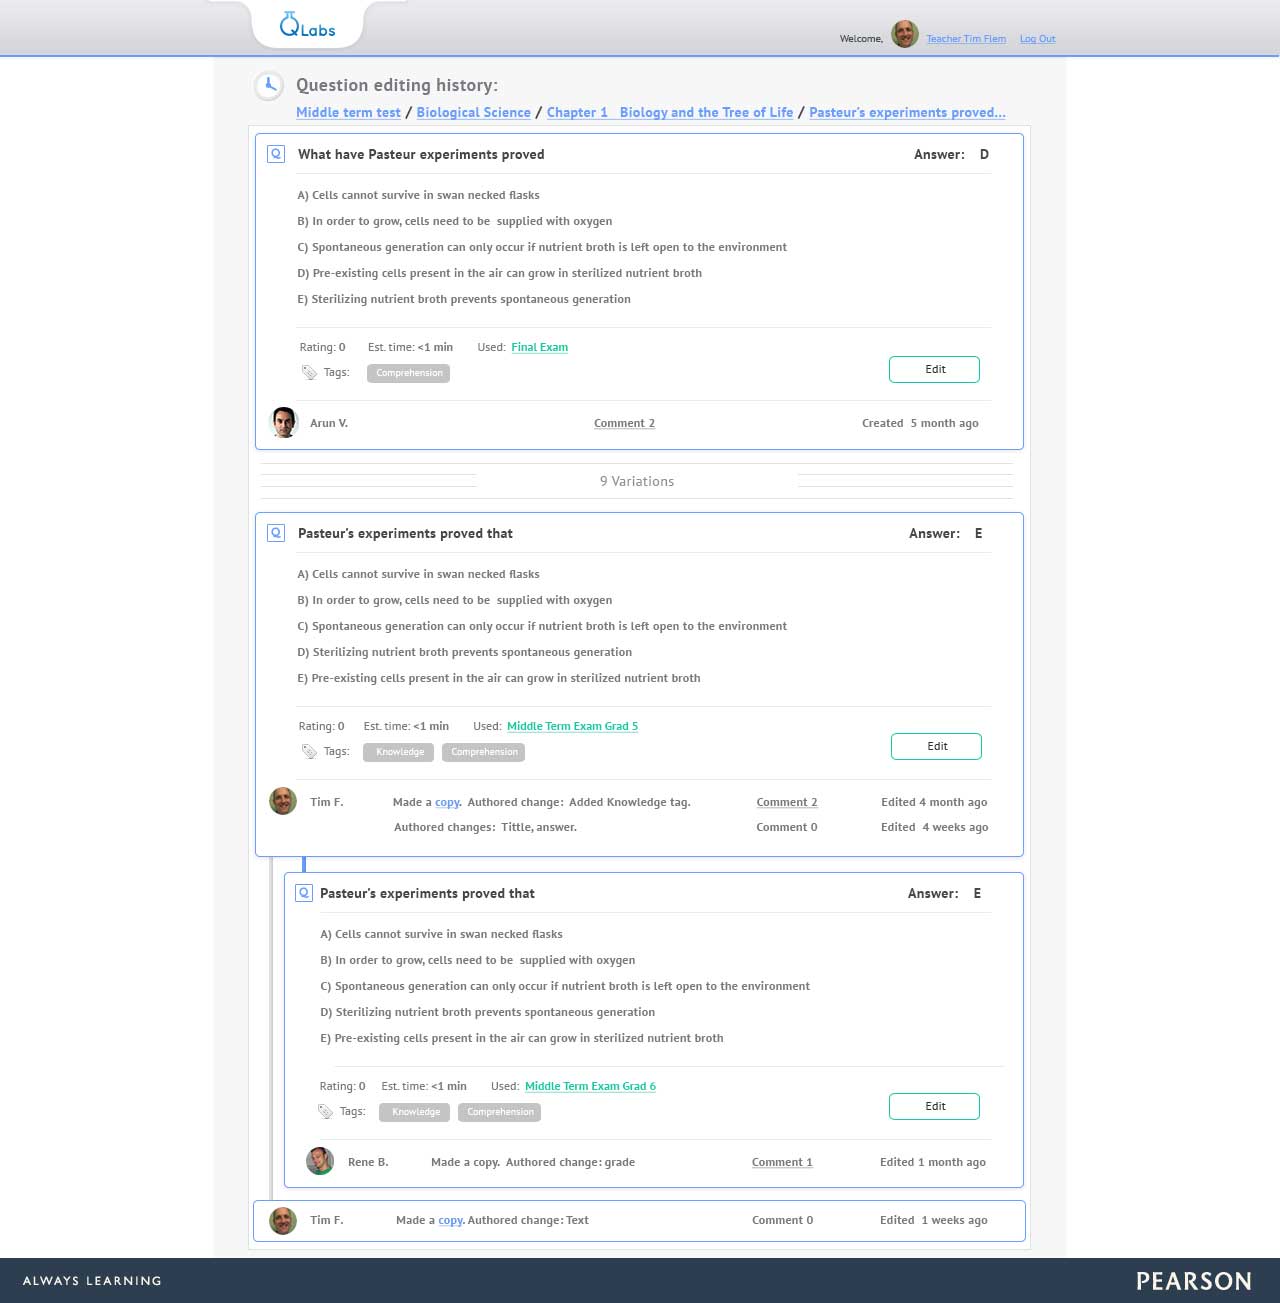Select Knowledge tag in Grad 5 question
This screenshot has width=1280, height=1303.
point(399,752)
